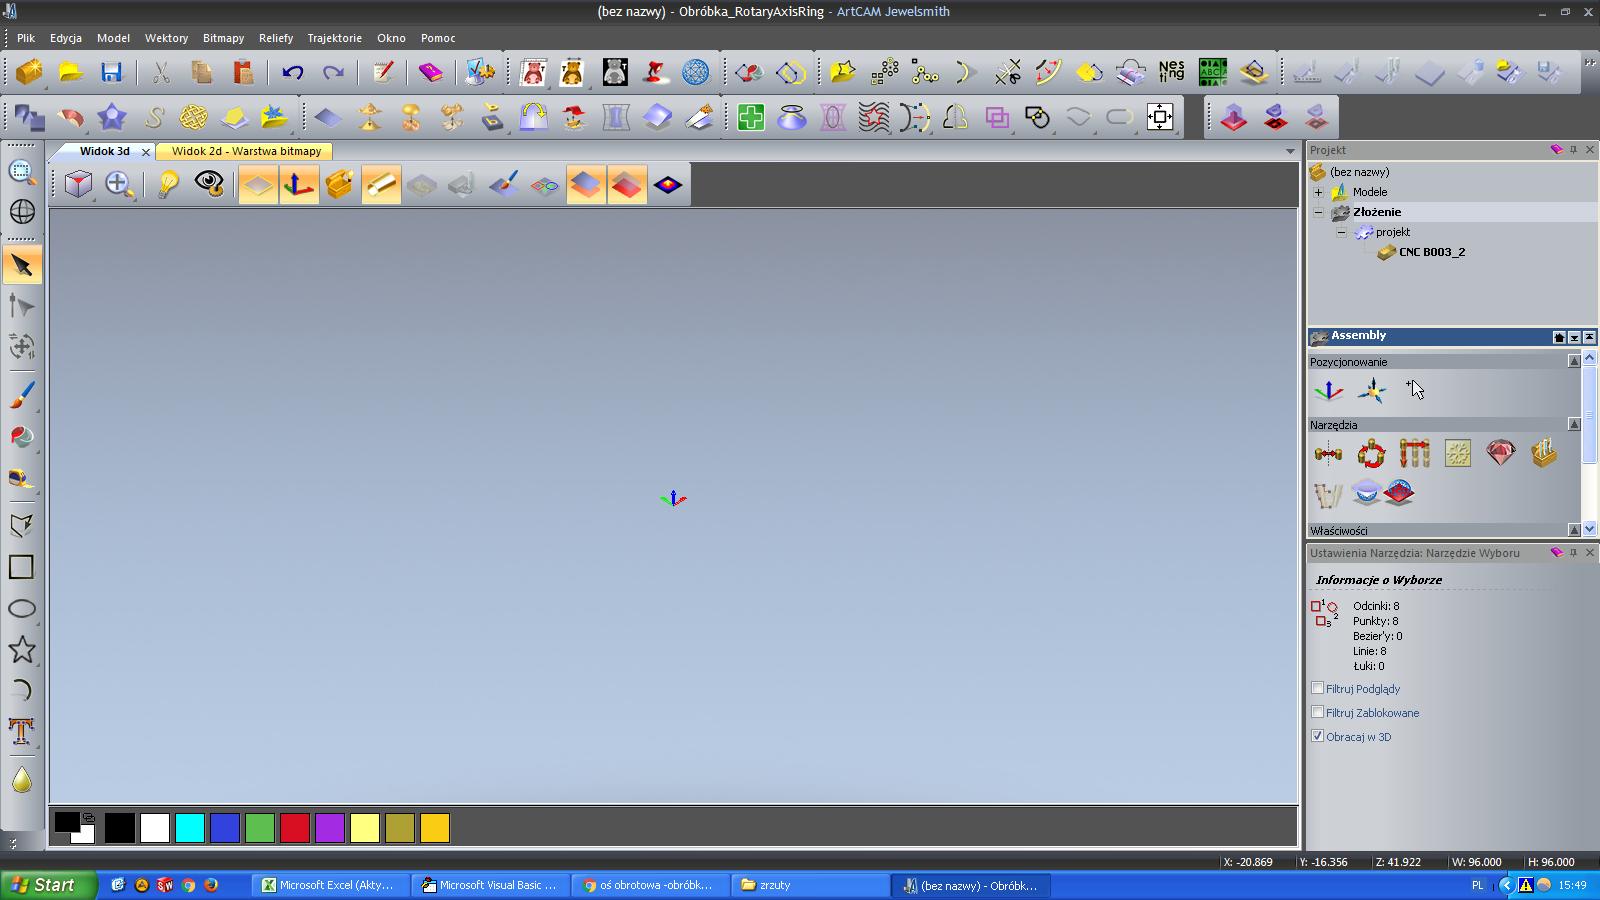The width and height of the screenshot is (1600, 900).
Task: Click the gemstone tool in Narzędzia
Action: [x=1501, y=453]
